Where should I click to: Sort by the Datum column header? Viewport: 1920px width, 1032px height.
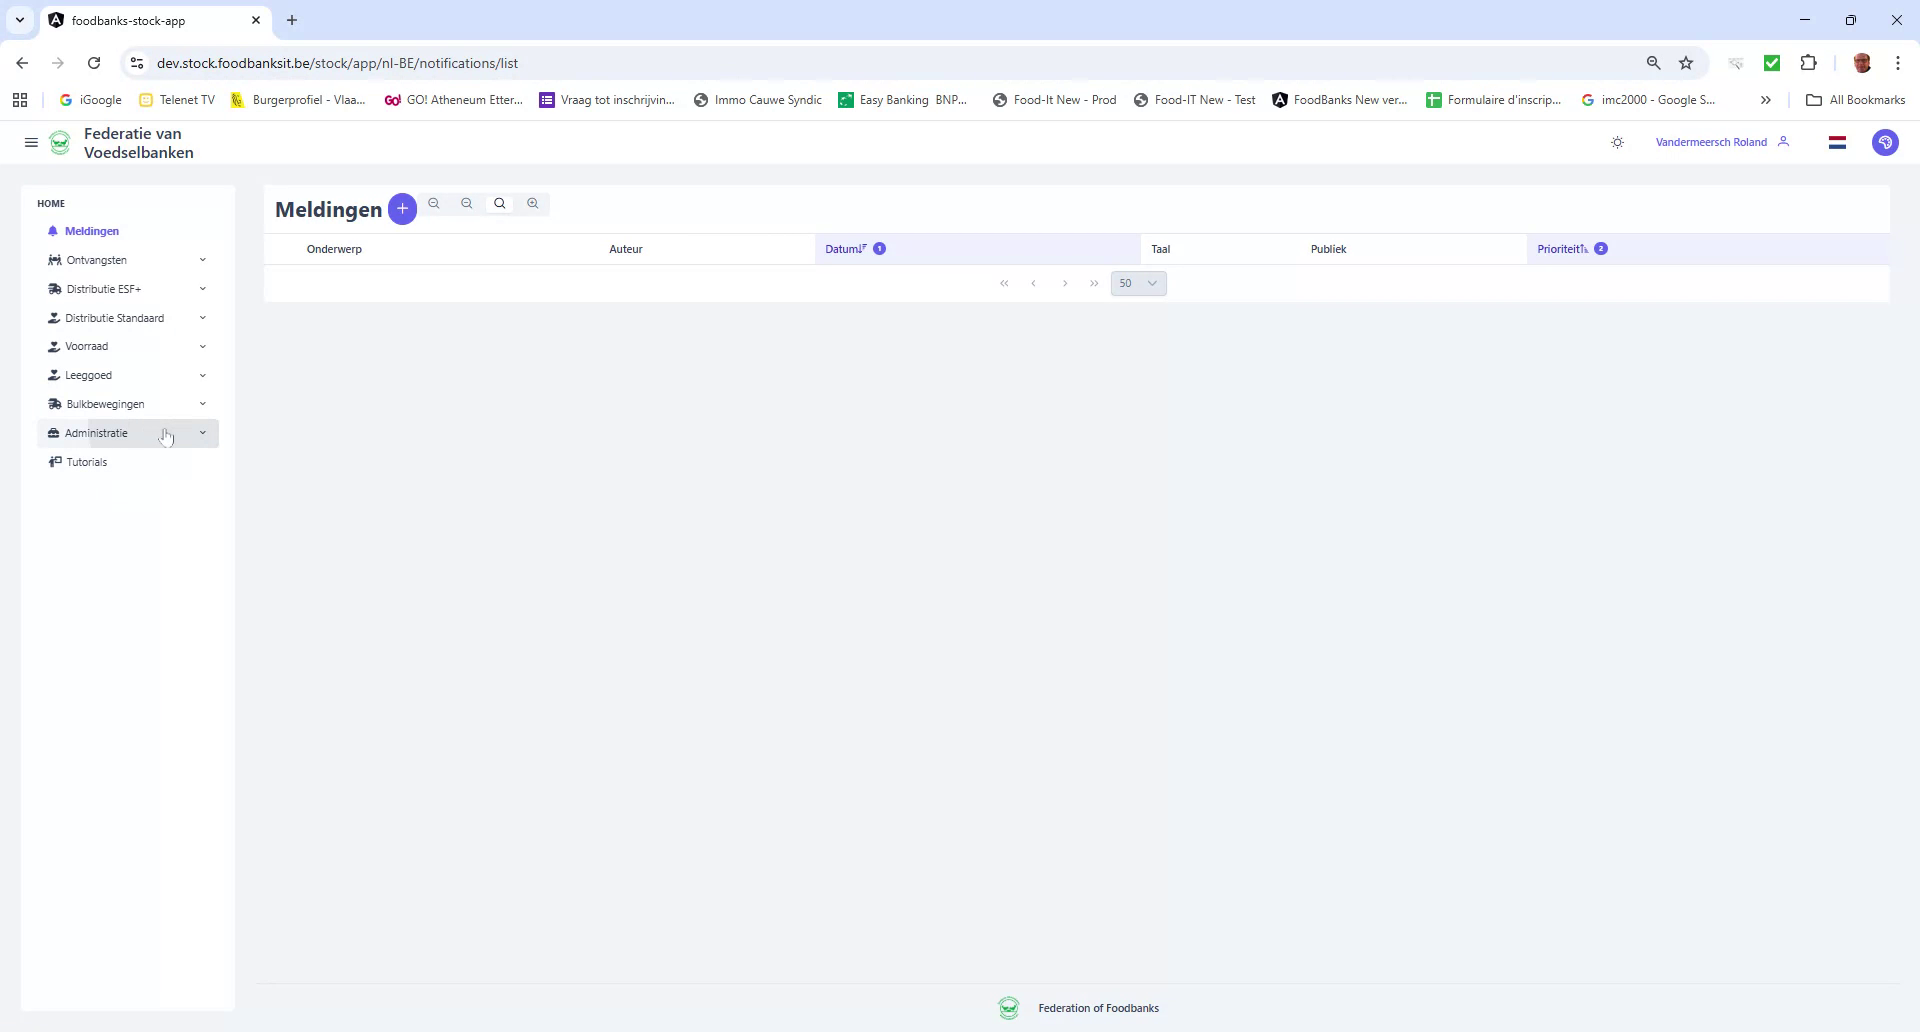pos(845,248)
